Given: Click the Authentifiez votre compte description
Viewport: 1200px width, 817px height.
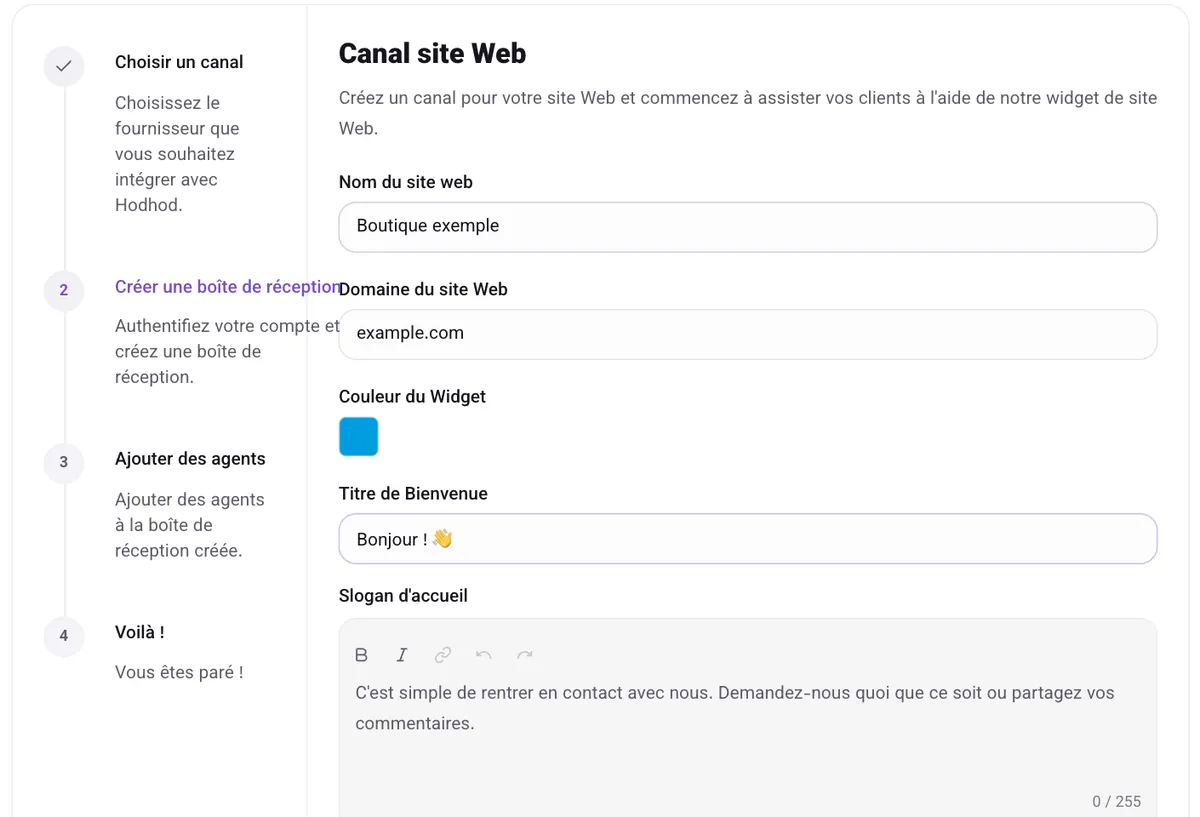Looking at the screenshot, I should [x=227, y=351].
